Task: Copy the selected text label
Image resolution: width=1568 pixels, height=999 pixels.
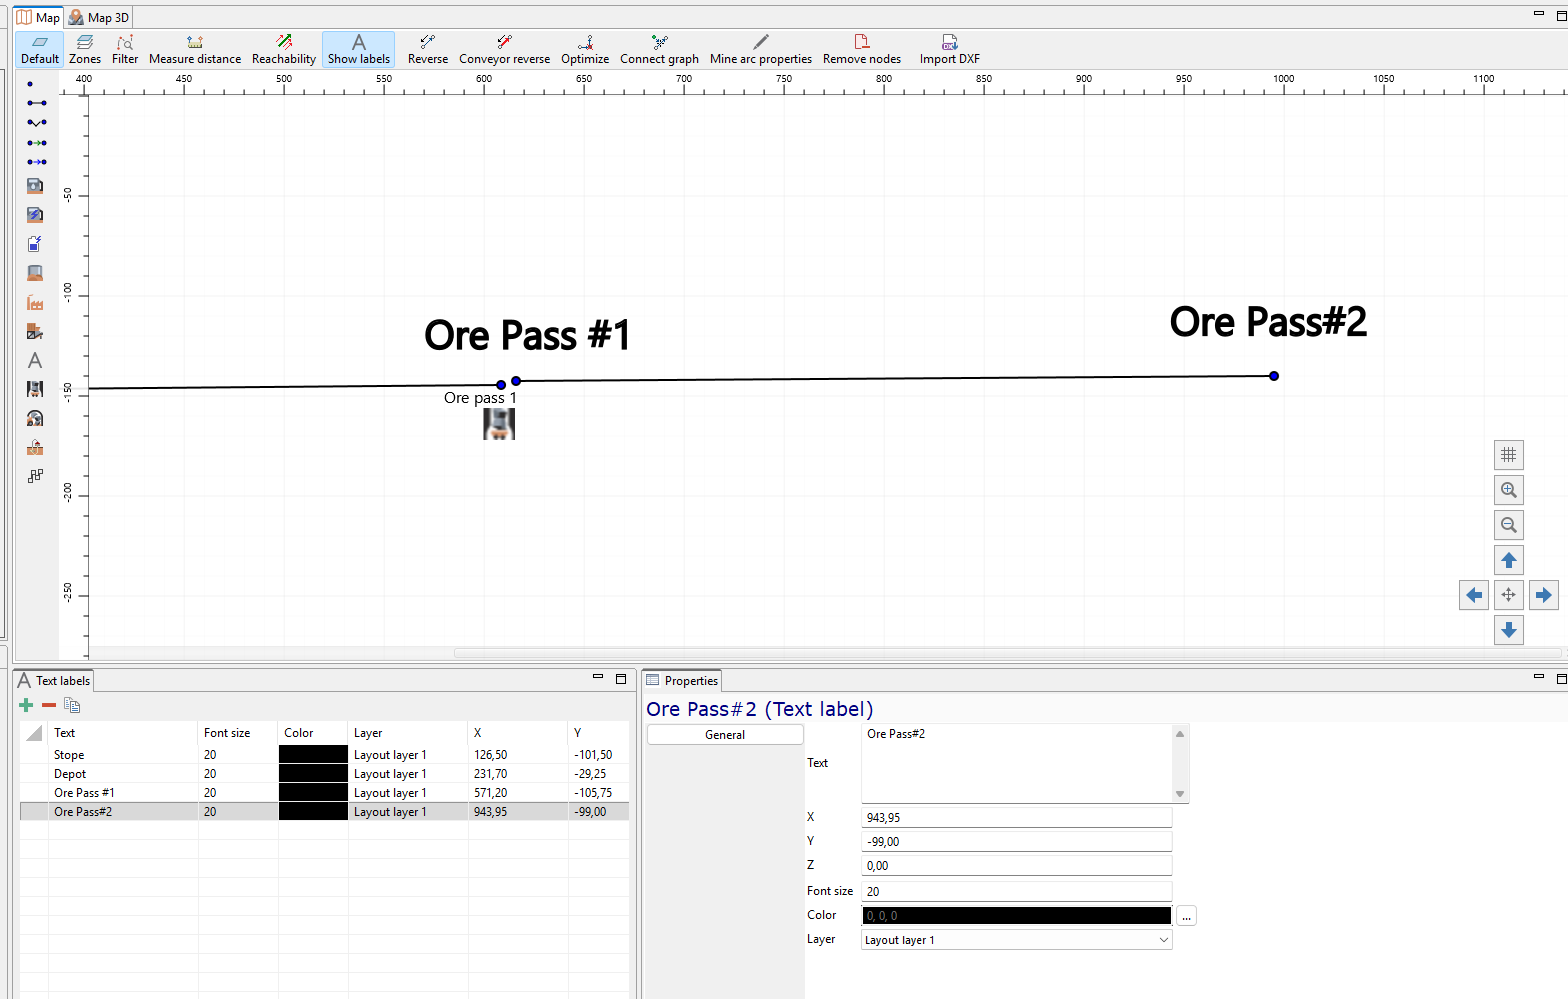Action: [72, 705]
